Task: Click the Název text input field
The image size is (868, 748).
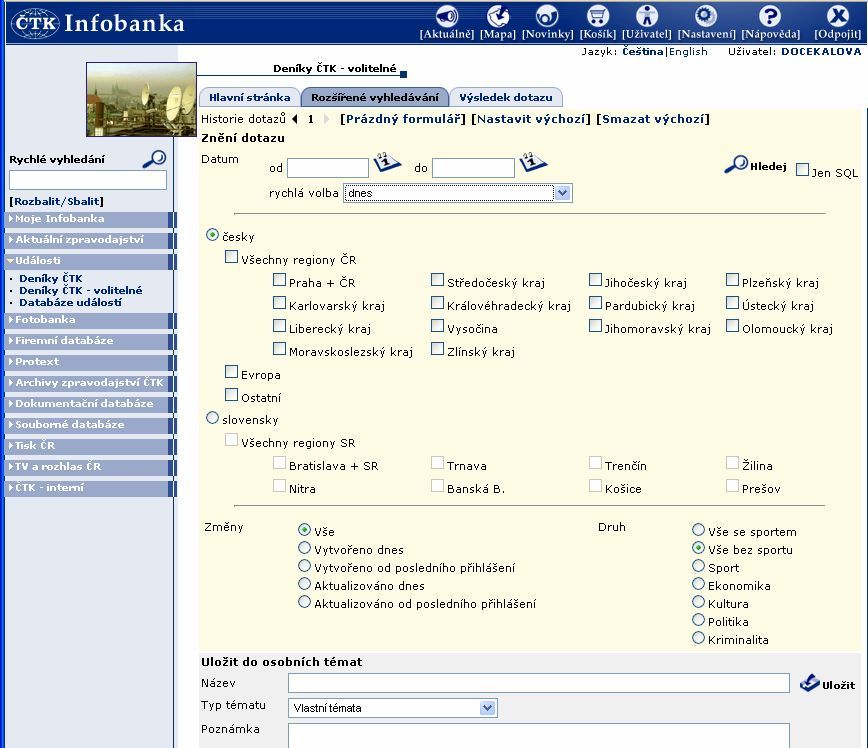Action: pyautogui.click(x=538, y=683)
